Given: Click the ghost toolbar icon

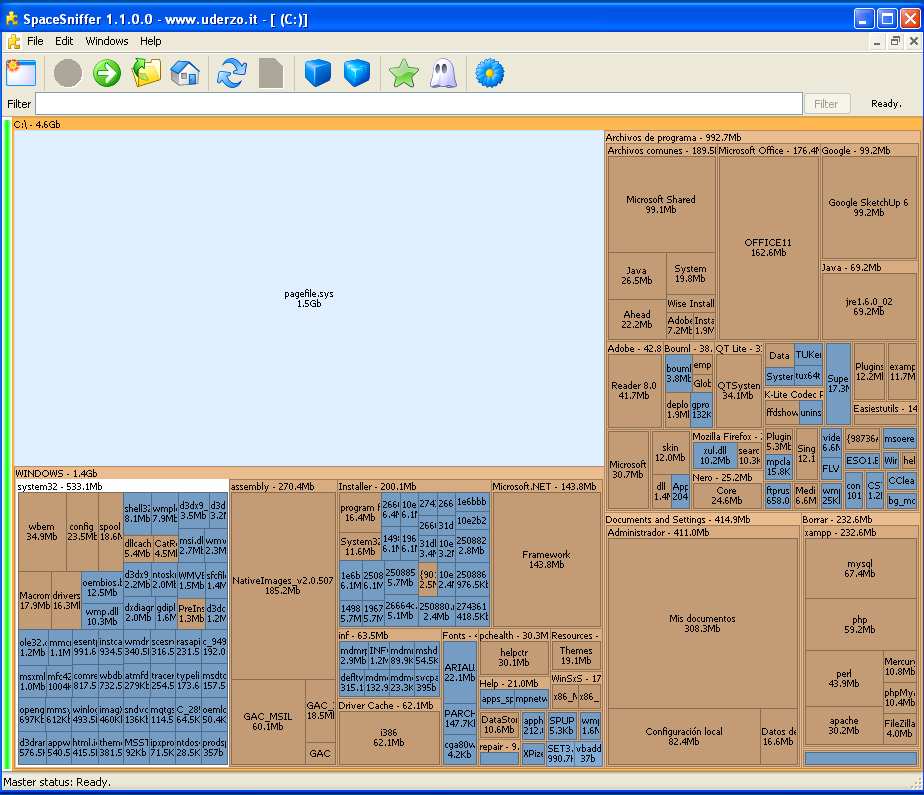Looking at the screenshot, I should point(443,73).
